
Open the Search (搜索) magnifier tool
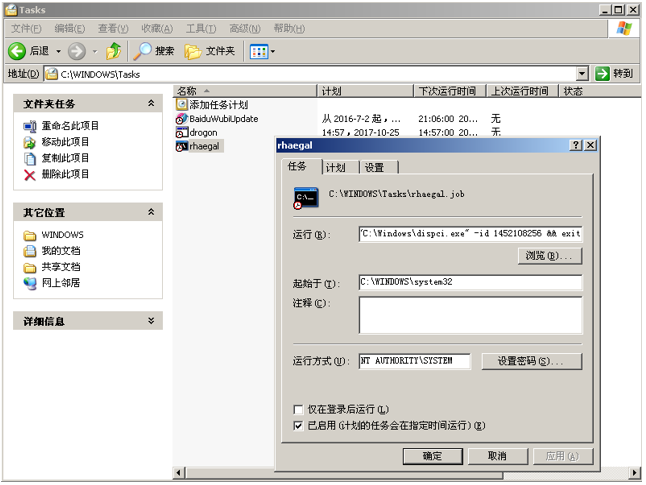point(153,51)
